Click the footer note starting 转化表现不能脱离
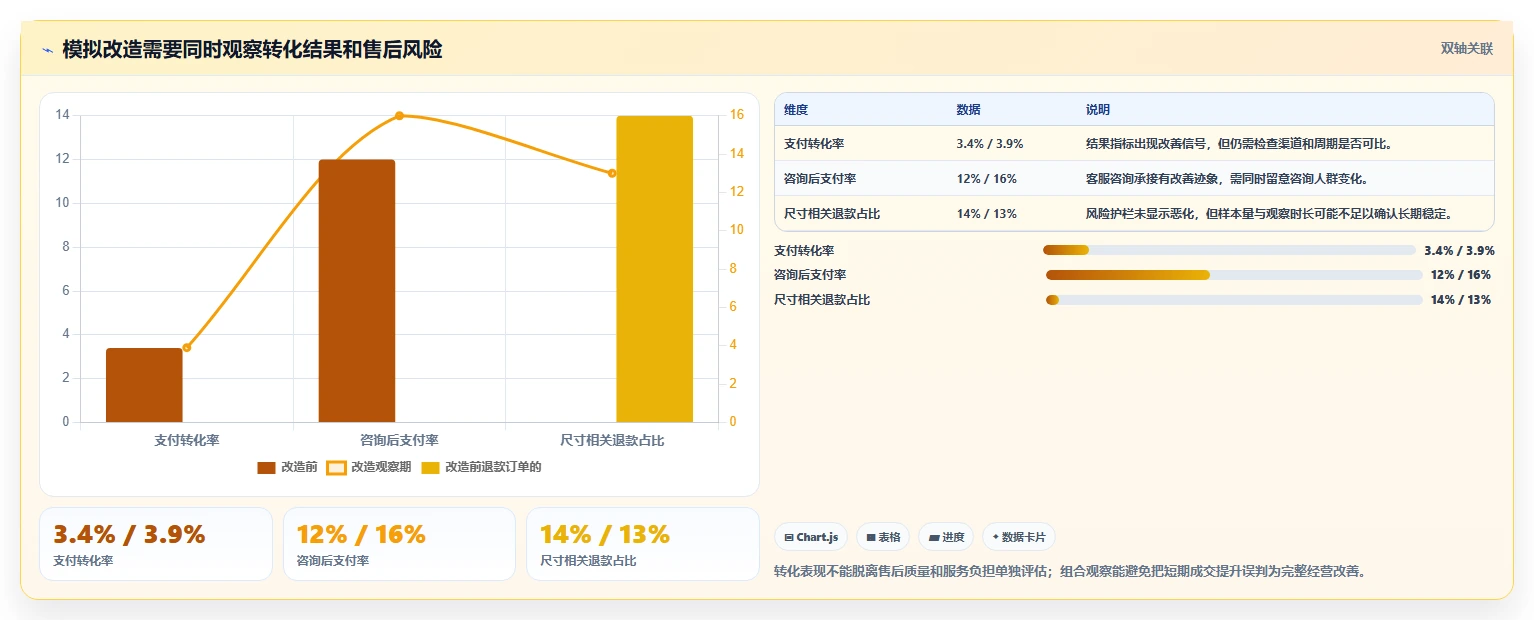The width and height of the screenshot is (1534, 620). 1070,572
